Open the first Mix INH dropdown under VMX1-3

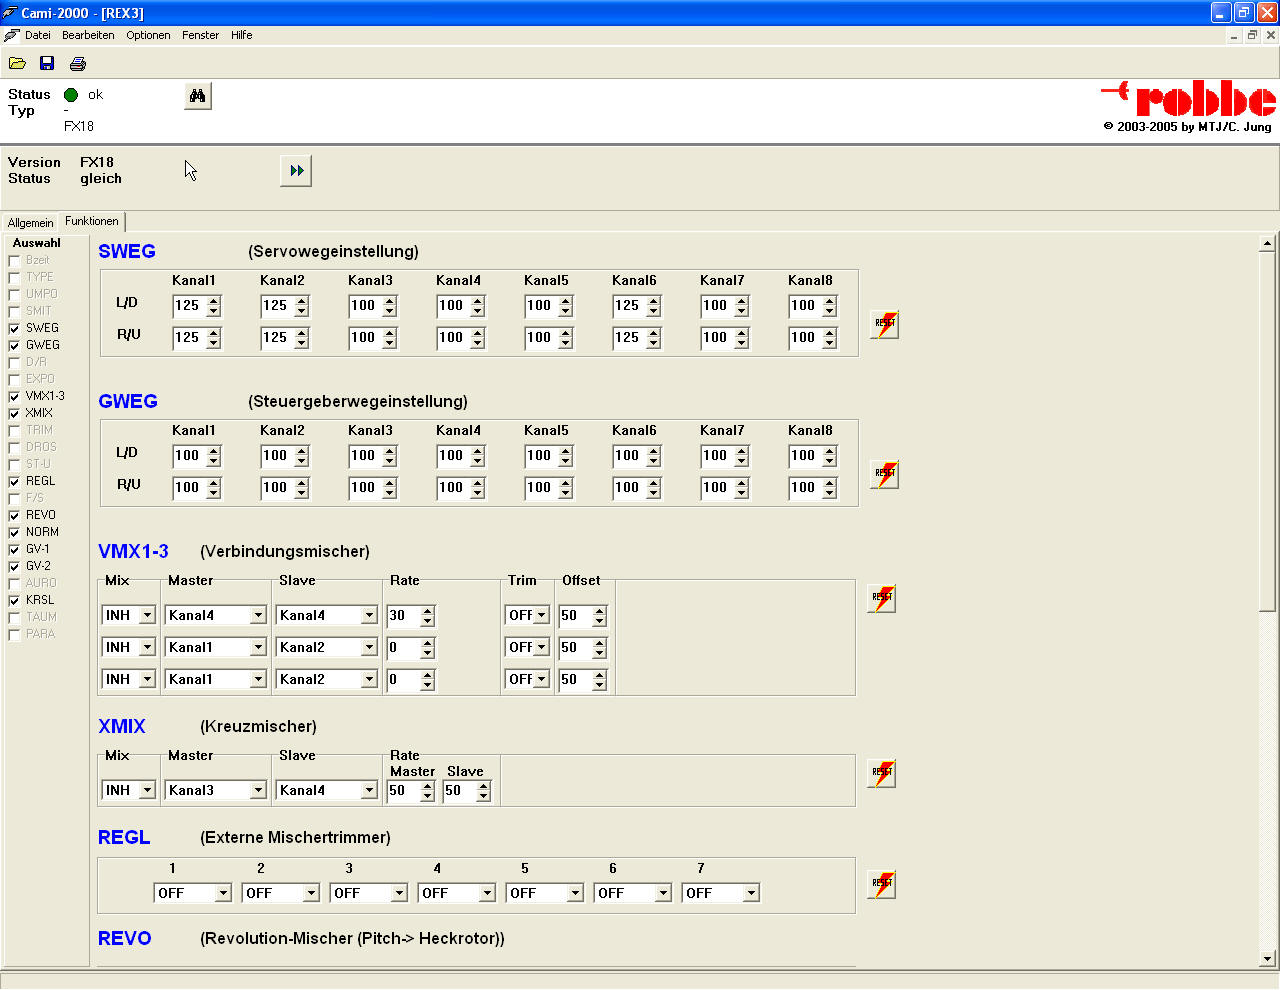(x=146, y=615)
